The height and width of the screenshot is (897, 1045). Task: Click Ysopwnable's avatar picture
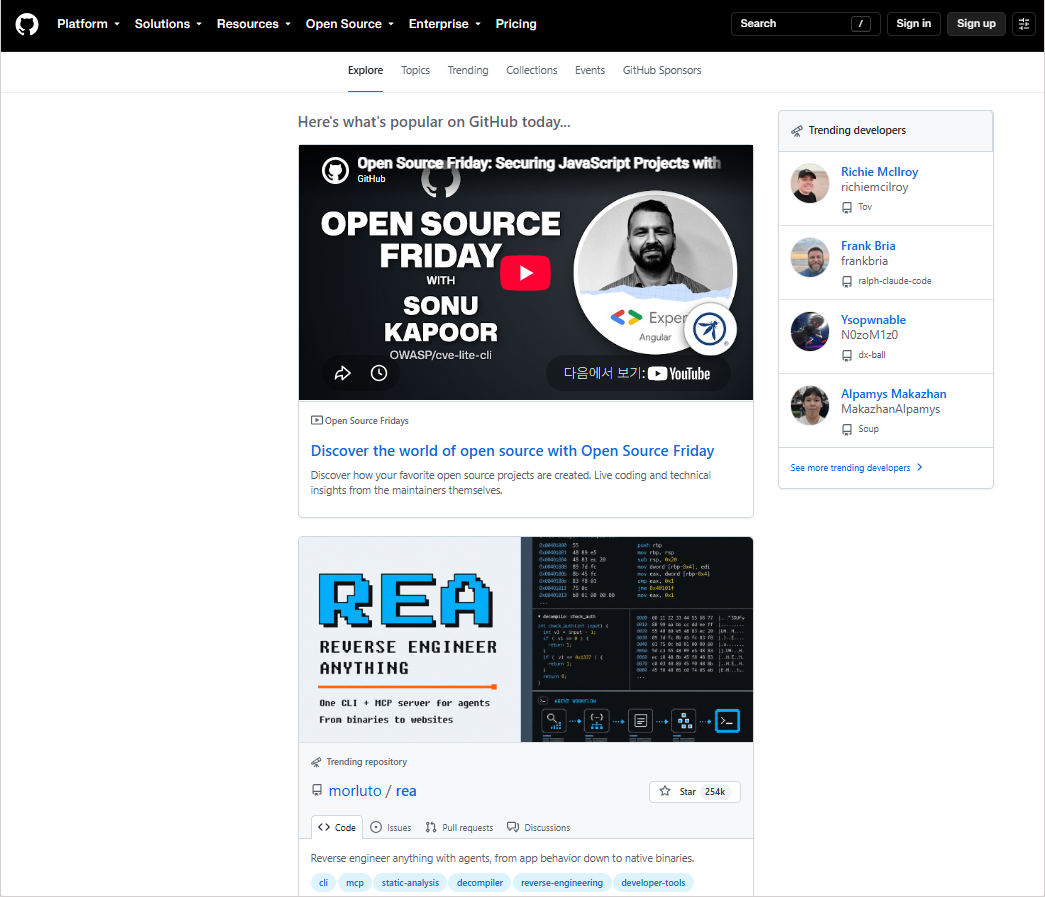pyautogui.click(x=810, y=331)
